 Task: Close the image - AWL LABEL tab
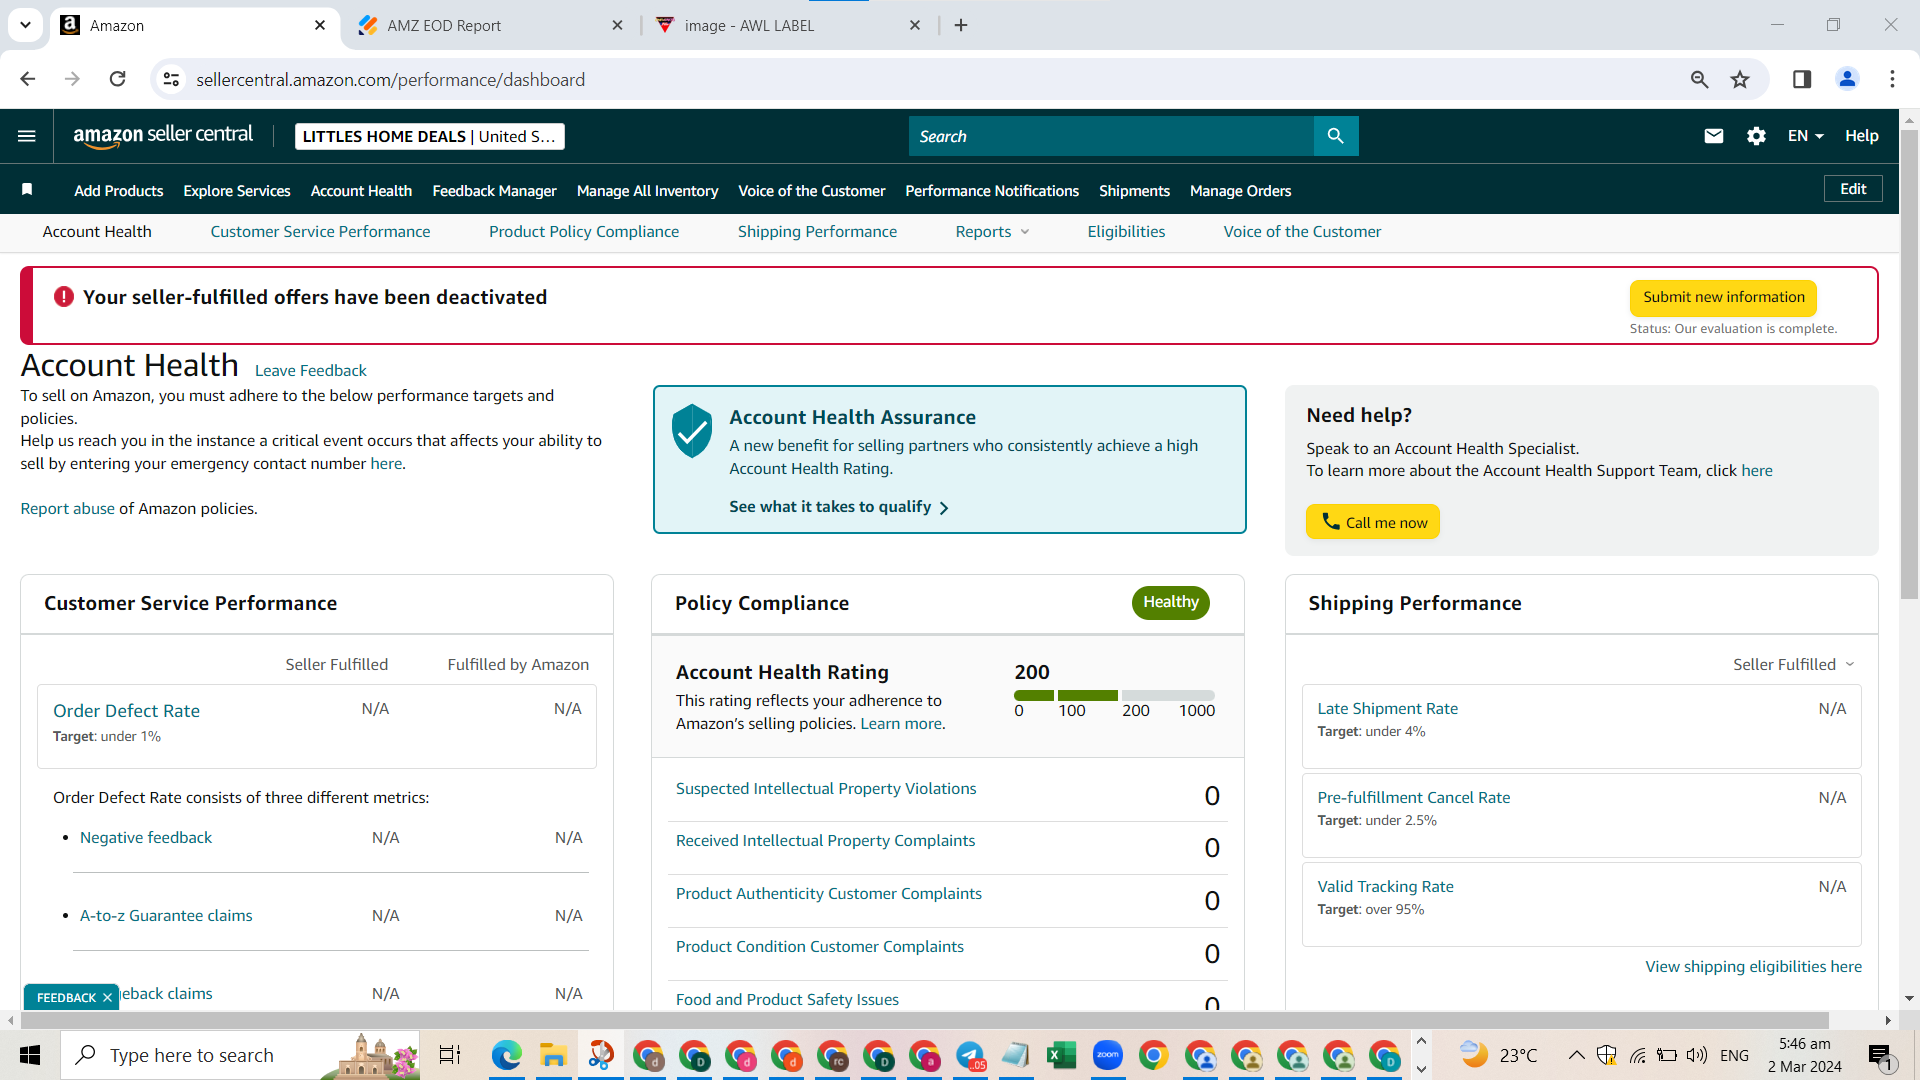pos(915,25)
